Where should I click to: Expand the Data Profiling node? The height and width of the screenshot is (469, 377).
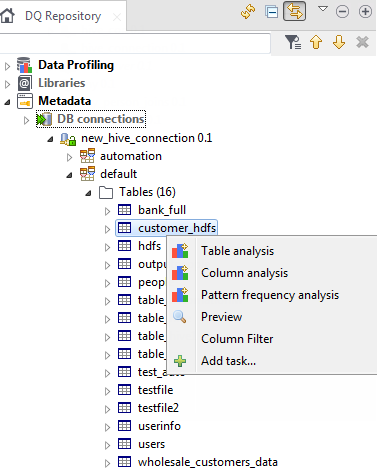(x=7, y=66)
